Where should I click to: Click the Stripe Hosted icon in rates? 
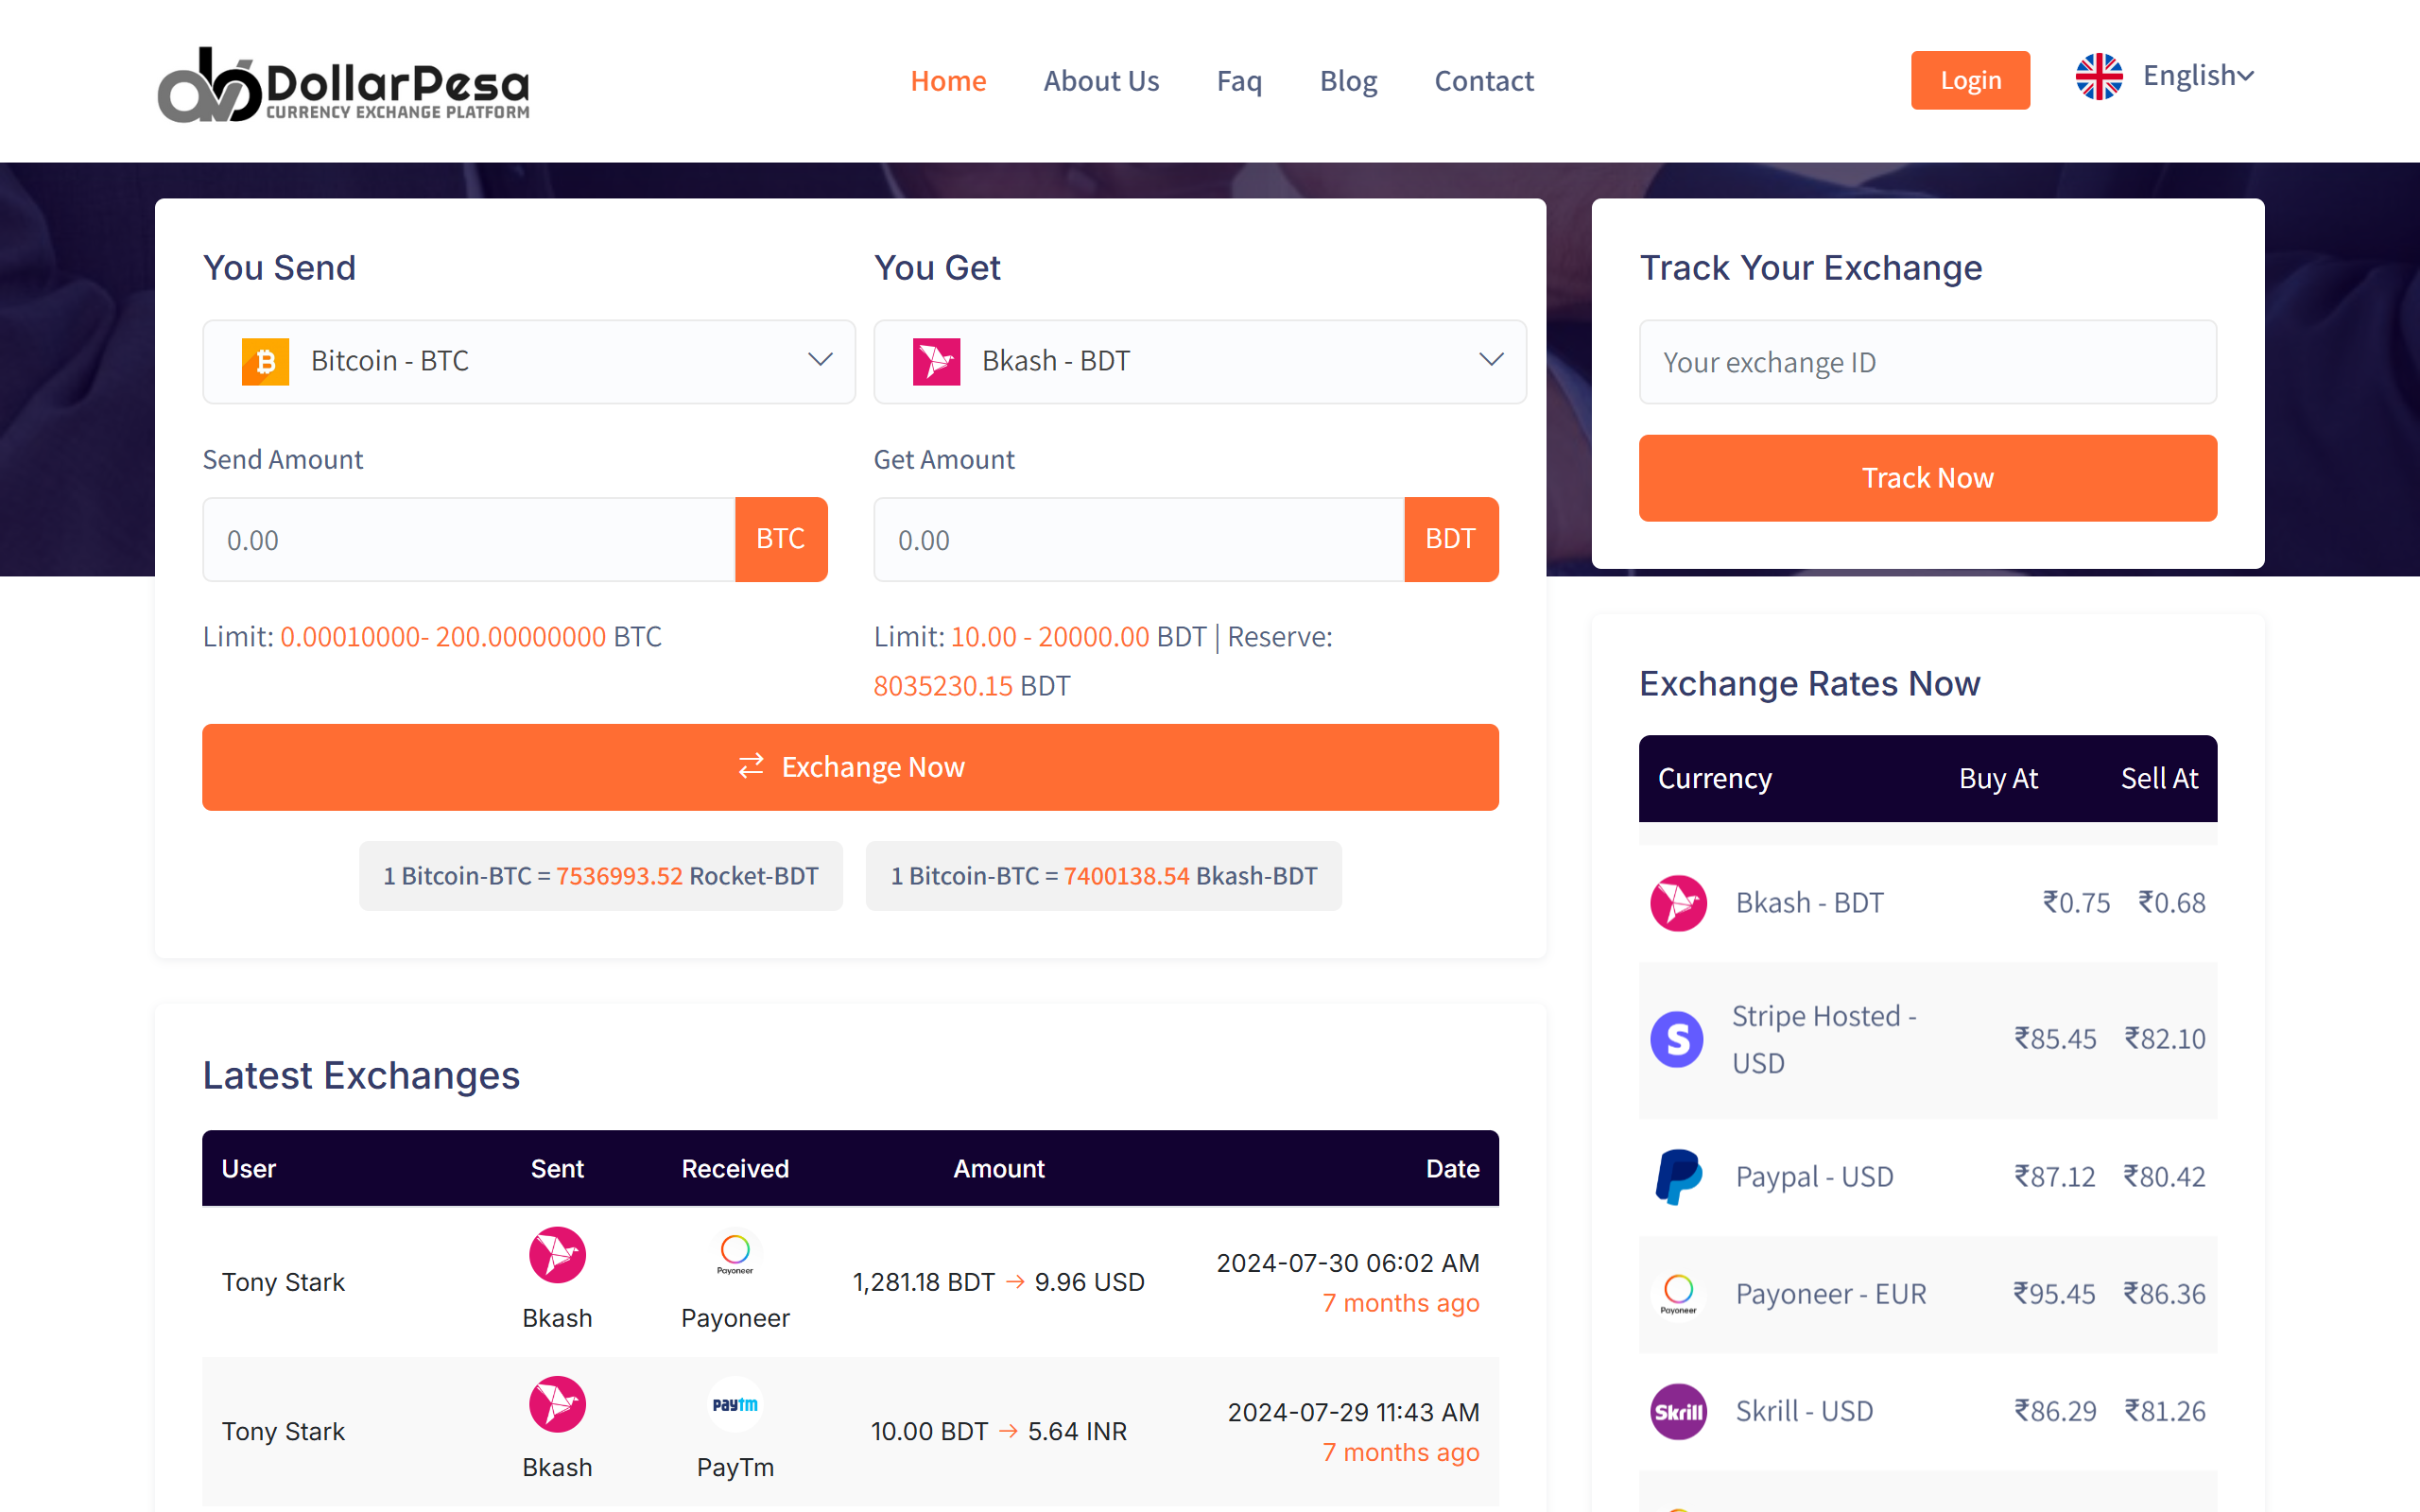pyautogui.click(x=1677, y=1039)
